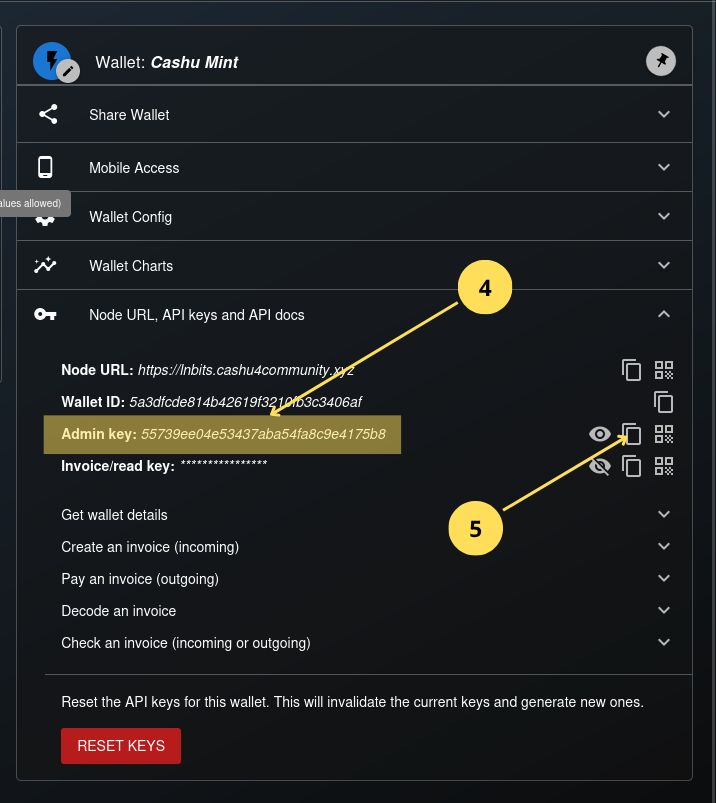Screen dimensions: 716x803
Task: Toggle the wallet pin button
Action: click(661, 61)
